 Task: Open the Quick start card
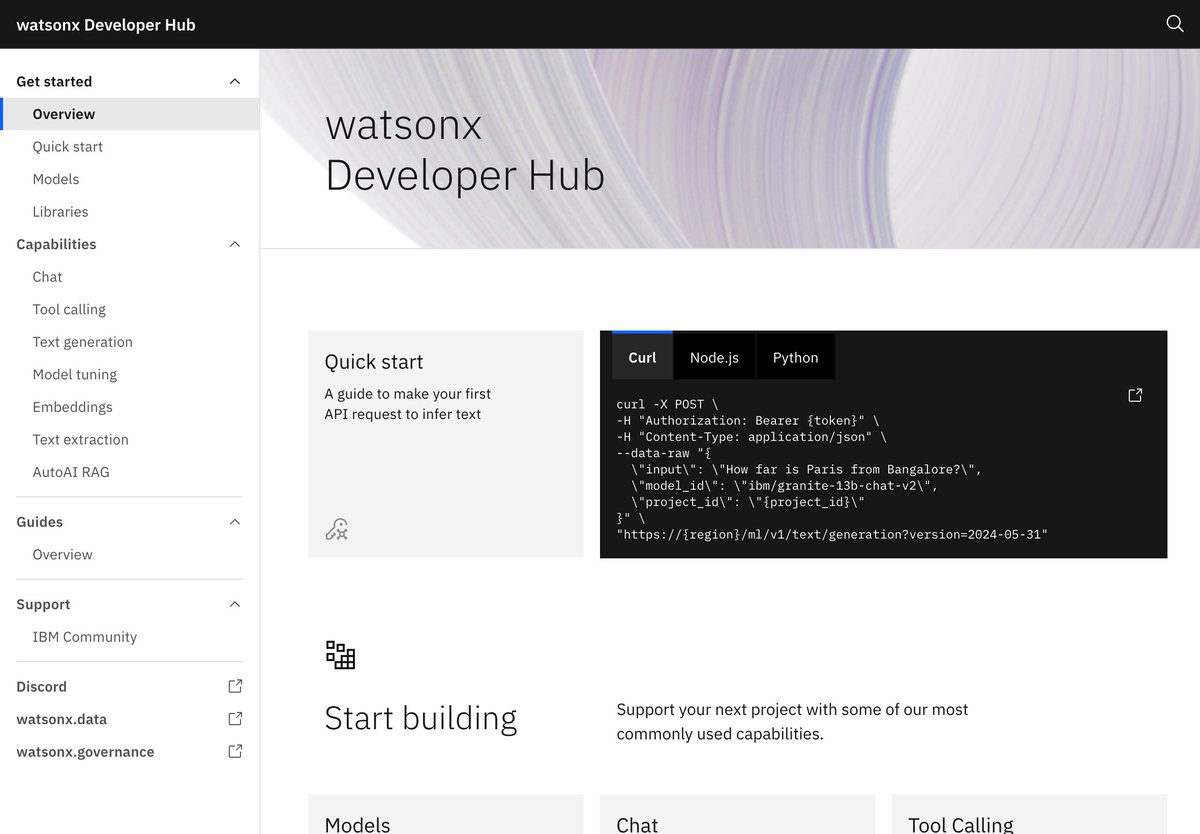coord(446,444)
